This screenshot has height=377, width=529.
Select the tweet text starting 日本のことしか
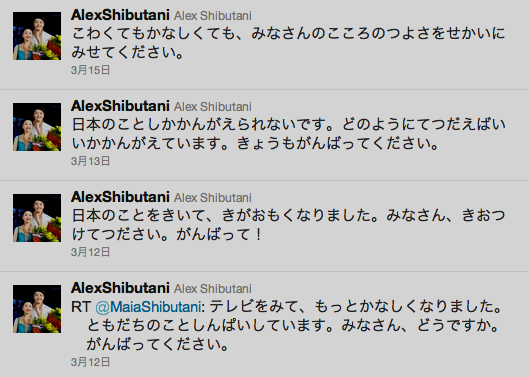[x=288, y=134]
